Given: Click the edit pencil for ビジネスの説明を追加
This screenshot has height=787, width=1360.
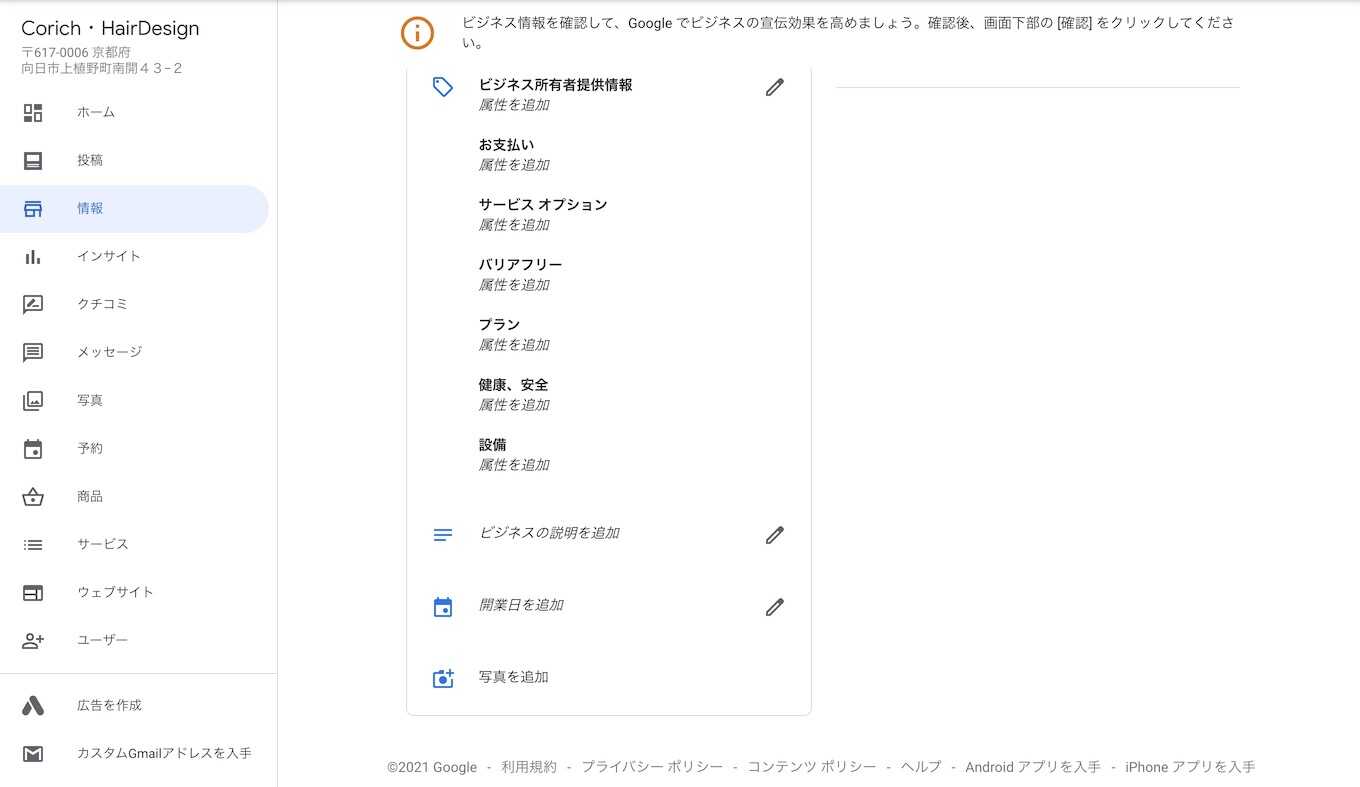Looking at the screenshot, I should pos(774,535).
